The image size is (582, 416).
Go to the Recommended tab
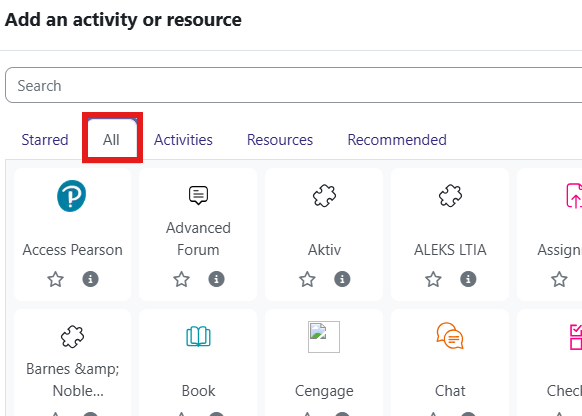(397, 140)
